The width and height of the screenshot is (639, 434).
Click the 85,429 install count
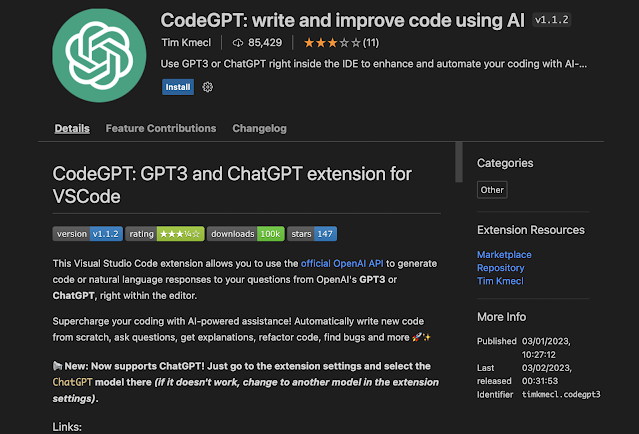(265, 42)
